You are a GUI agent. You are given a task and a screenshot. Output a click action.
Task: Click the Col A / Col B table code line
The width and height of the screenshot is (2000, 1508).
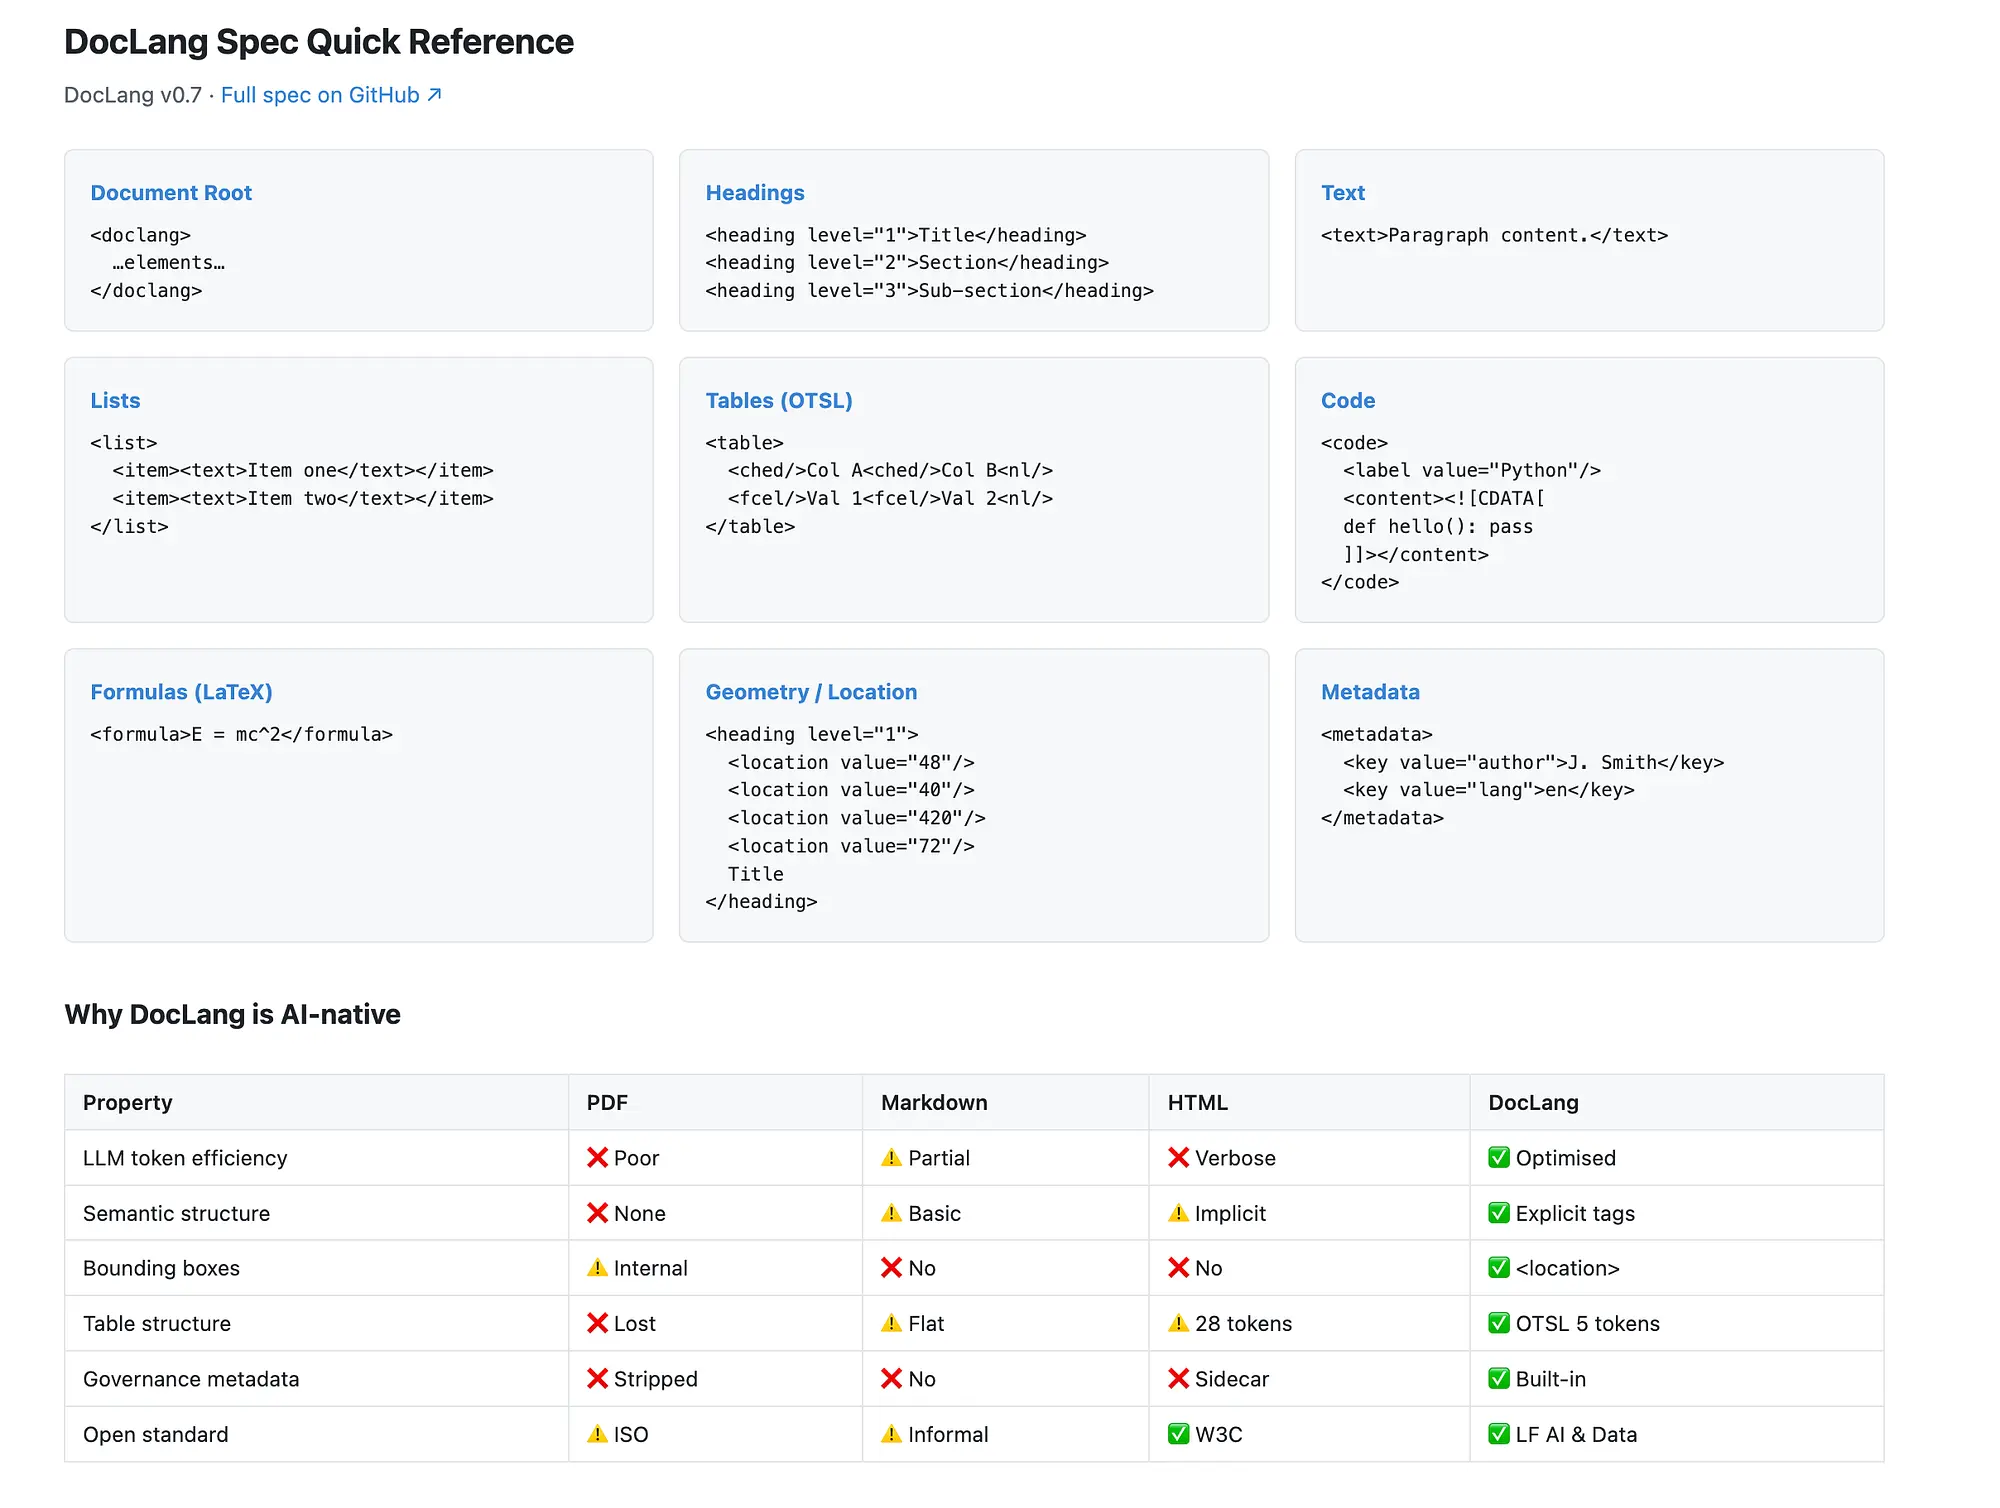(x=890, y=471)
